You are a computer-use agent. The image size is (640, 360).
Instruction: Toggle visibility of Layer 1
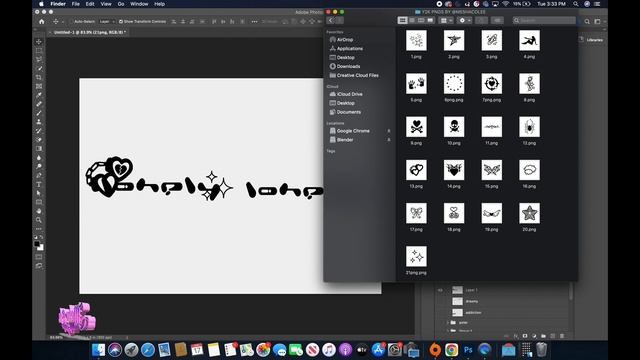pyautogui.click(x=440, y=290)
